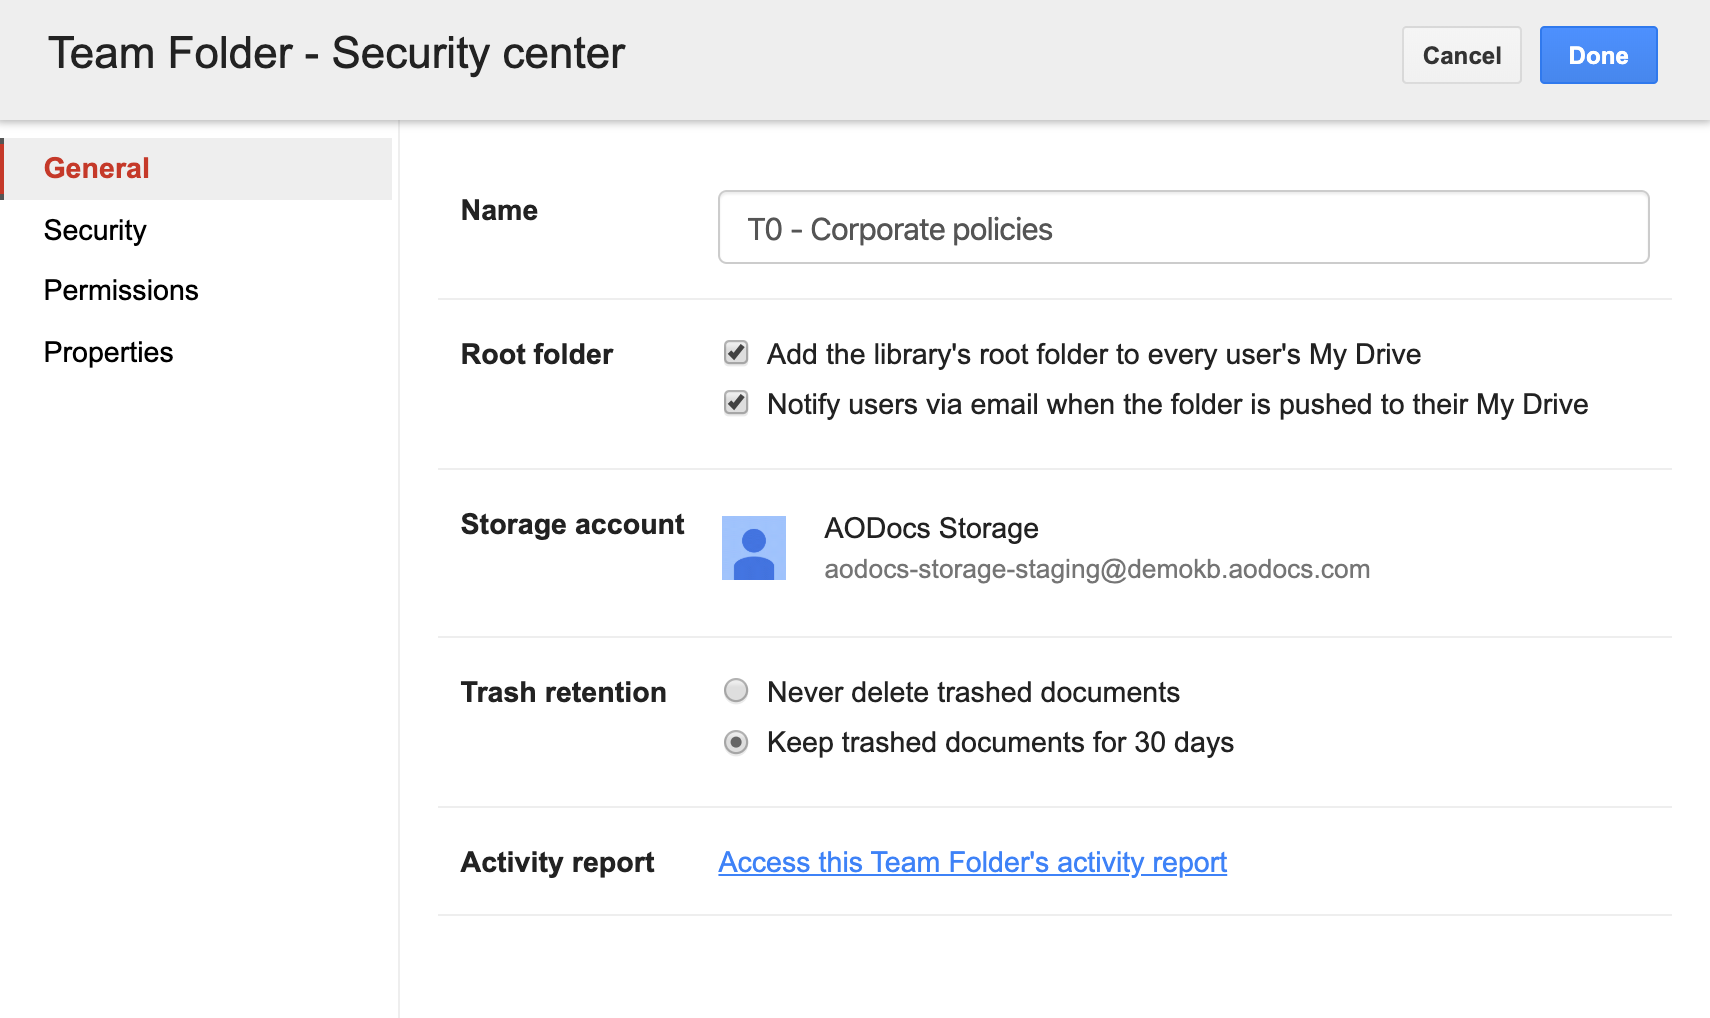Open the Team Folder's activity report link

(972, 862)
